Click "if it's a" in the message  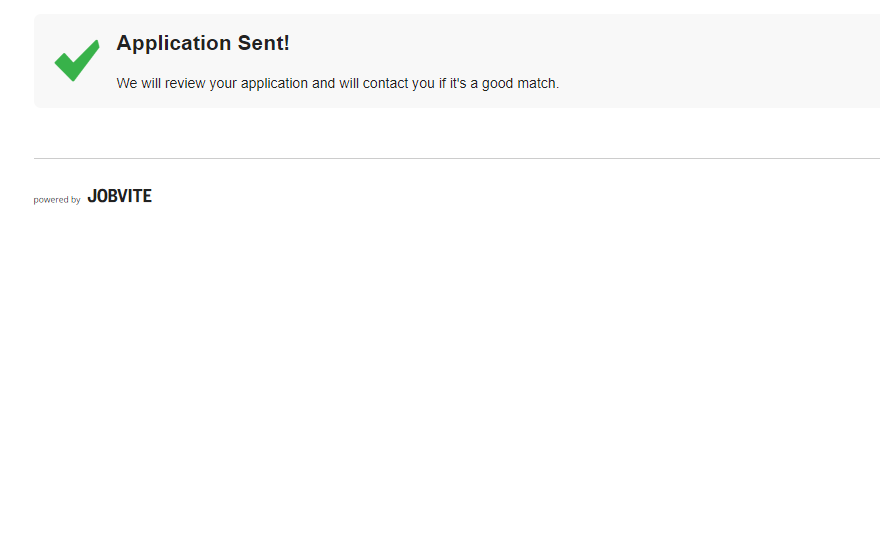pyautogui.click(x=457, y=83)
